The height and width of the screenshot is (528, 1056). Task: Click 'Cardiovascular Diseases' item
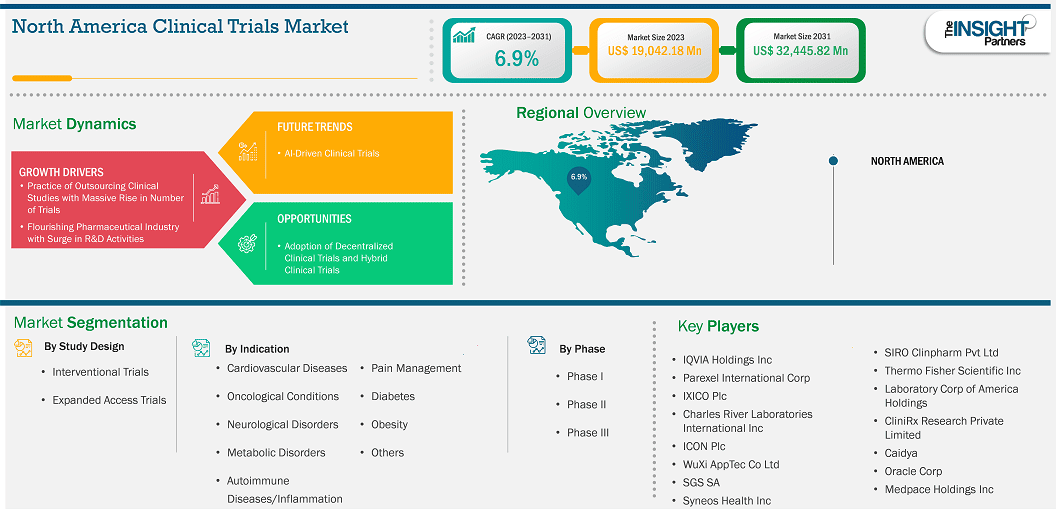tap(287, 368)
